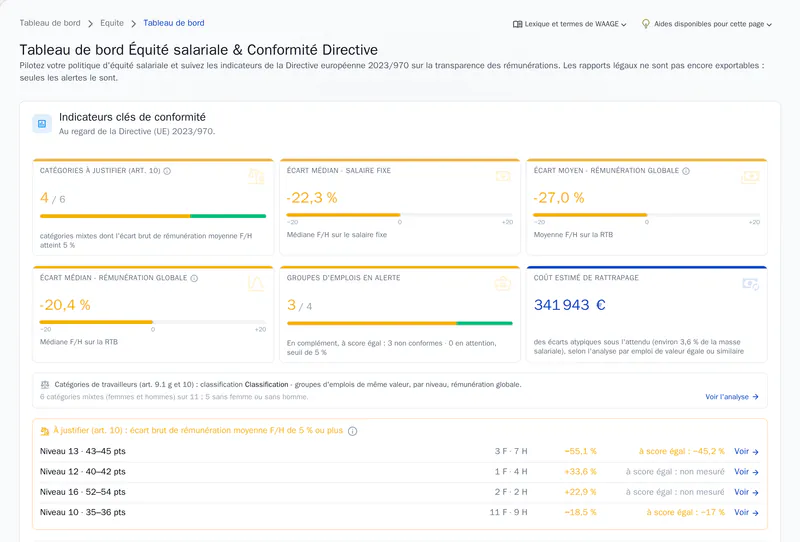Click the money icon in Écart médian salaire fixe card

pos(503,176)
